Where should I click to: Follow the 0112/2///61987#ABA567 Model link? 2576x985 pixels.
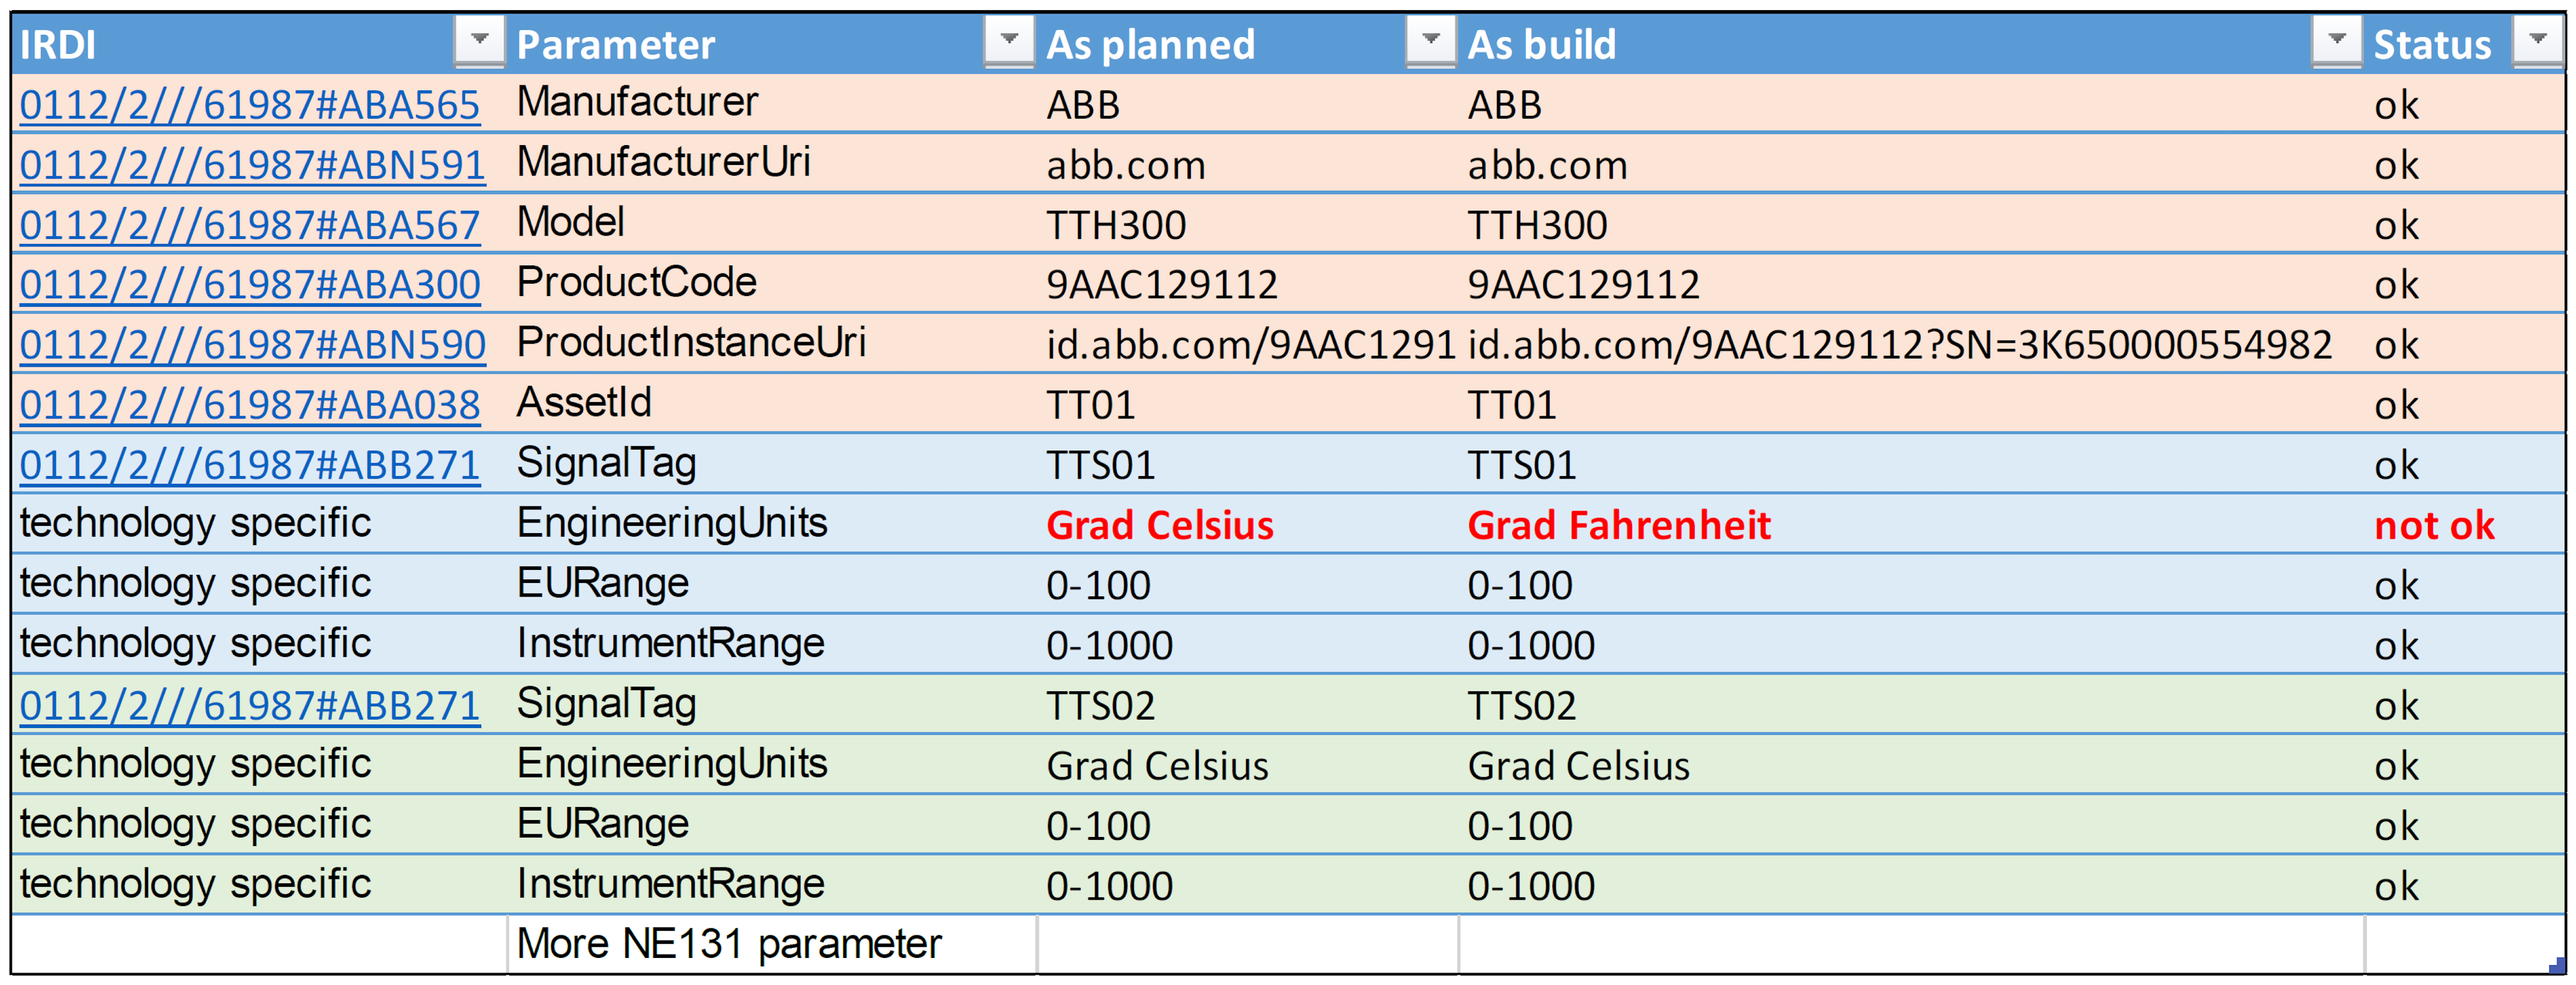(x=250, y=225)
